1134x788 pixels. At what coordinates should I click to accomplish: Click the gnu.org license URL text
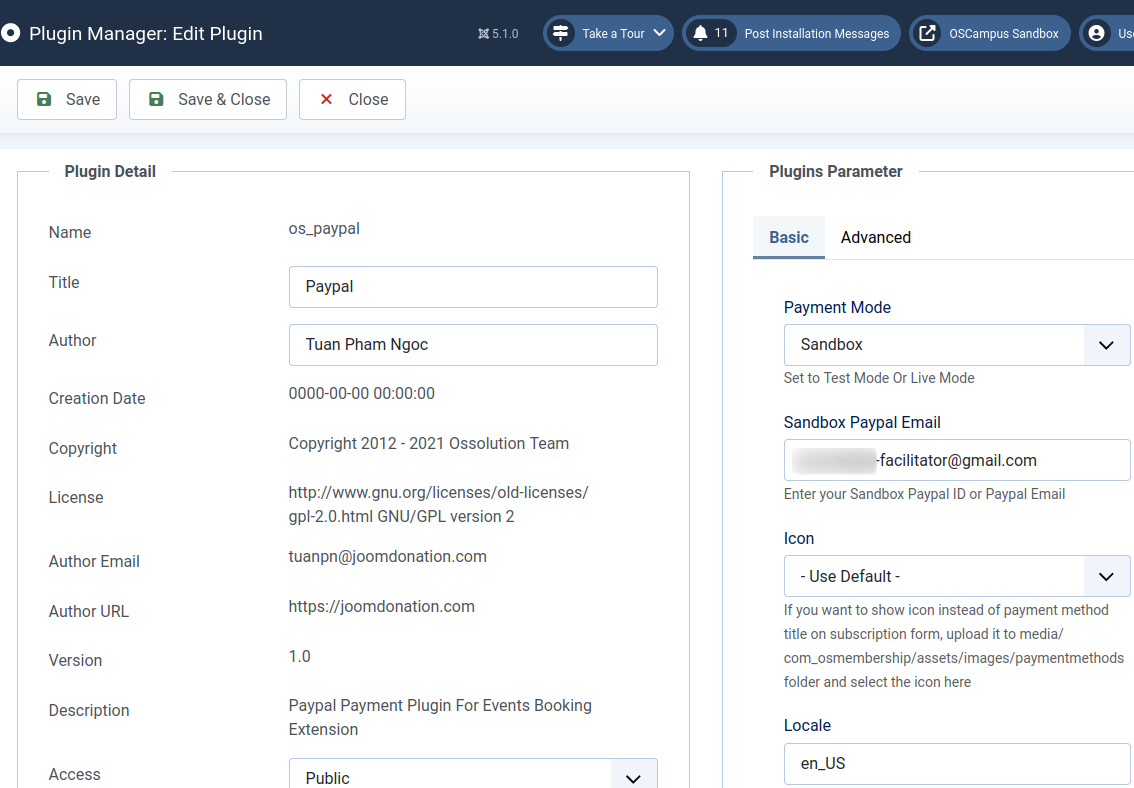[438, 505]
